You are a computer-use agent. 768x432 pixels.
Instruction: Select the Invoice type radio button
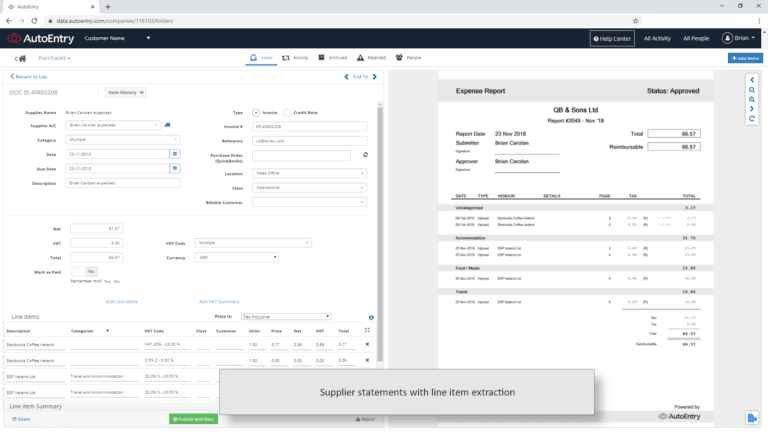[257, 113]
